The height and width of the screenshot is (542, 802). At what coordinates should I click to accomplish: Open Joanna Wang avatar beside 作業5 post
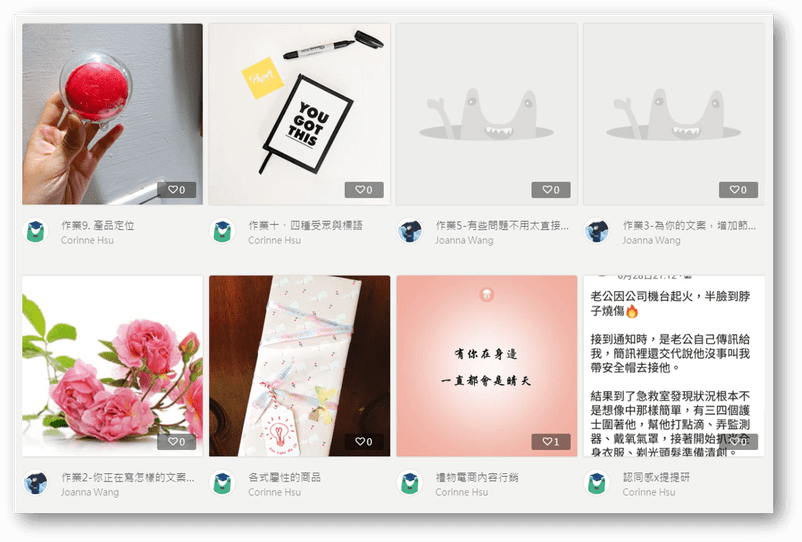[x=410, y=232]
